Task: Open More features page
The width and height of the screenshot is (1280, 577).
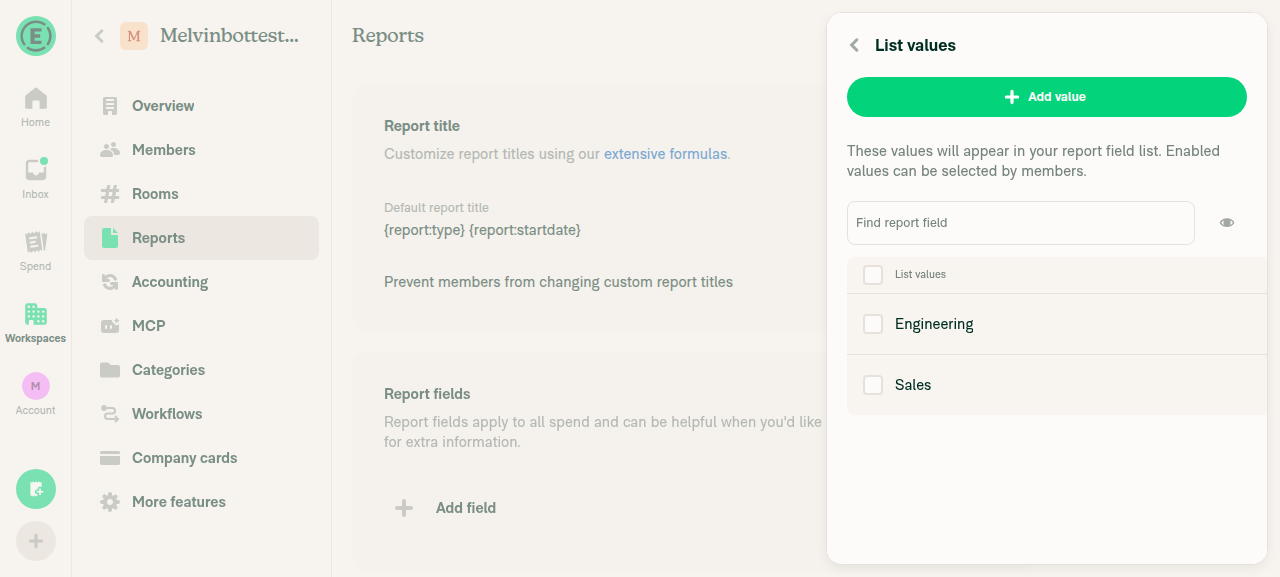Action: click(x=201, y=502)
